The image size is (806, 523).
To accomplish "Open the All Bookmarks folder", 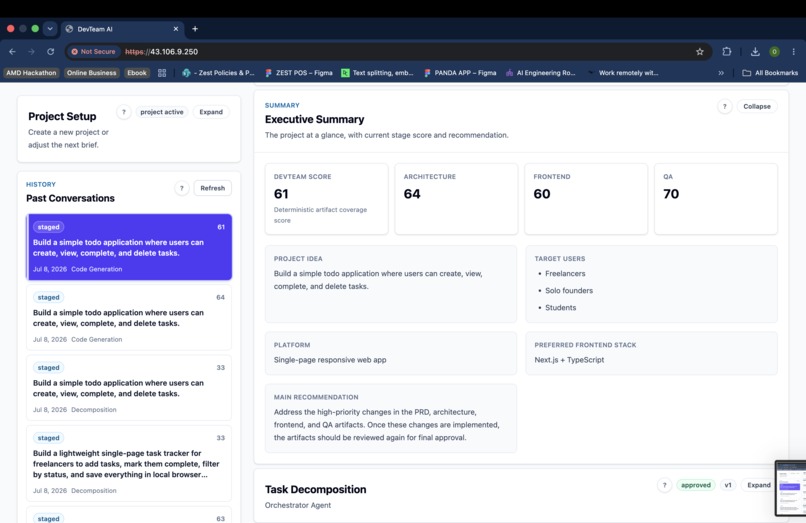I will coord(770,73).
